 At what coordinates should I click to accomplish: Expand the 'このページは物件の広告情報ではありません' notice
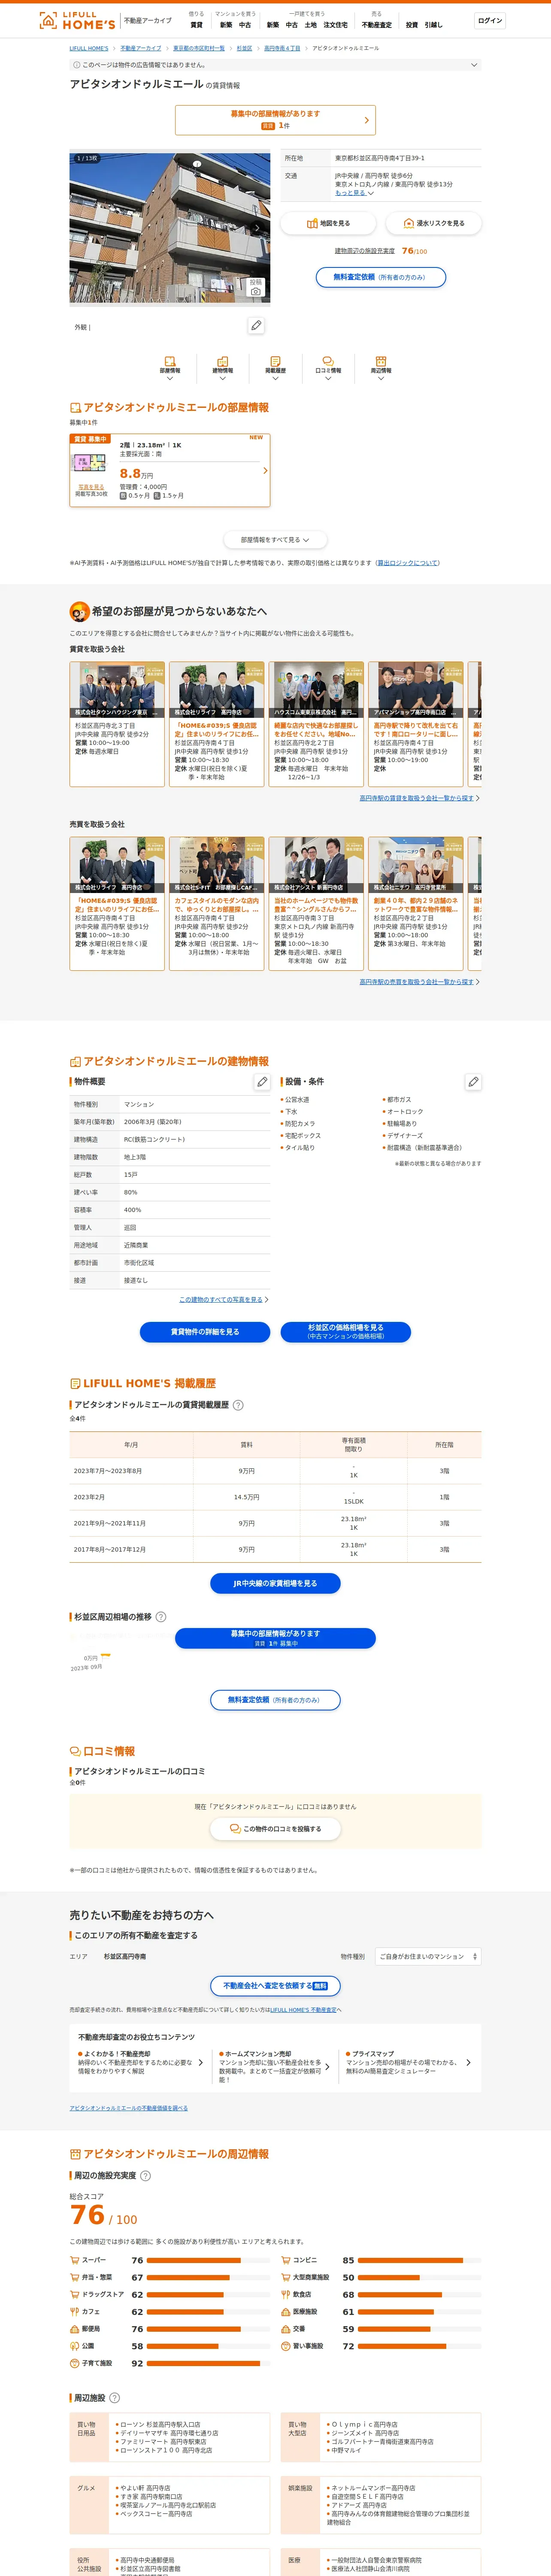click(275, 65)
